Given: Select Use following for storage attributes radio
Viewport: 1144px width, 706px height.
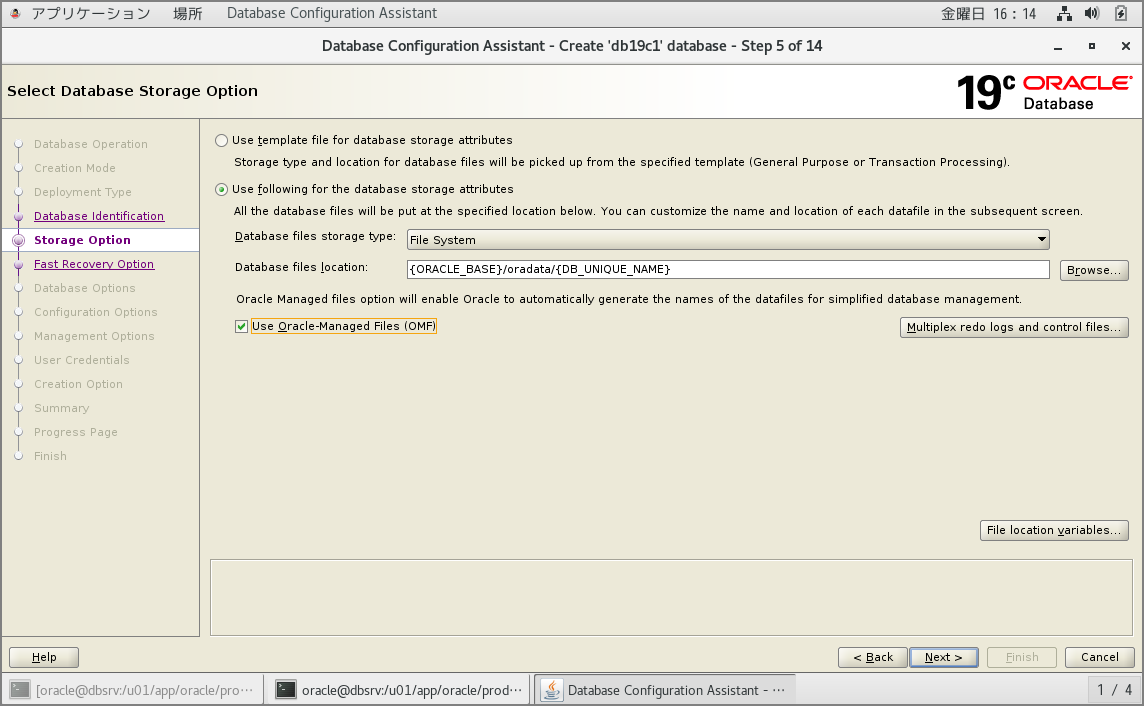Looking at the screenshot, I should point(221,190).
